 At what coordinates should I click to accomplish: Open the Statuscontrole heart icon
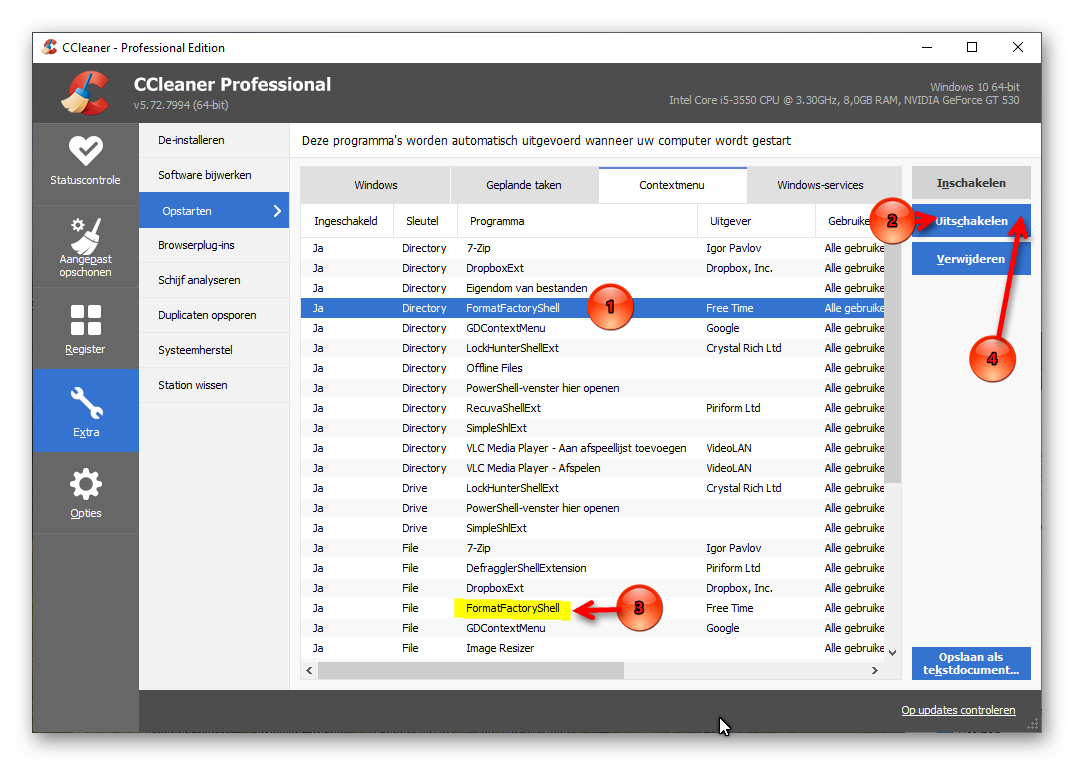(86, 151)
